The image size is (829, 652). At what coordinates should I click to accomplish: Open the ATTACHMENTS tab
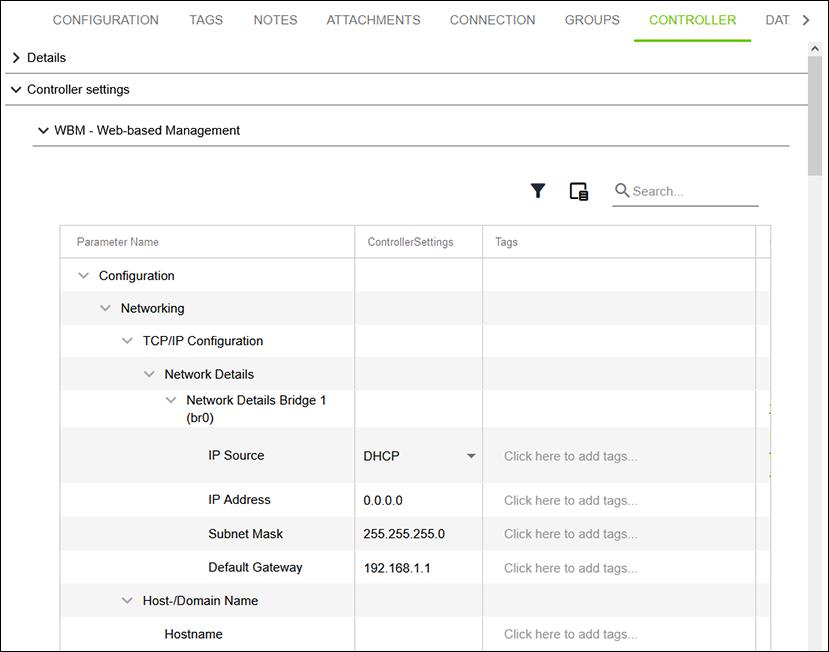pyautogui.click(x=373, y=20)
